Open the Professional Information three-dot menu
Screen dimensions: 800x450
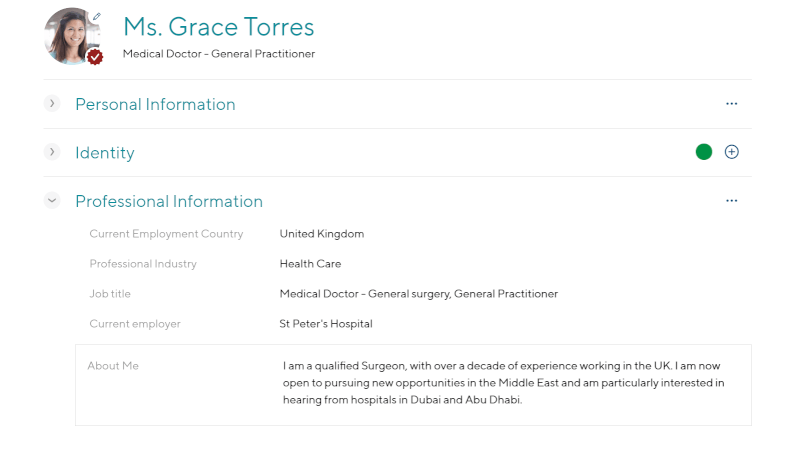click(x=731, y=201)
